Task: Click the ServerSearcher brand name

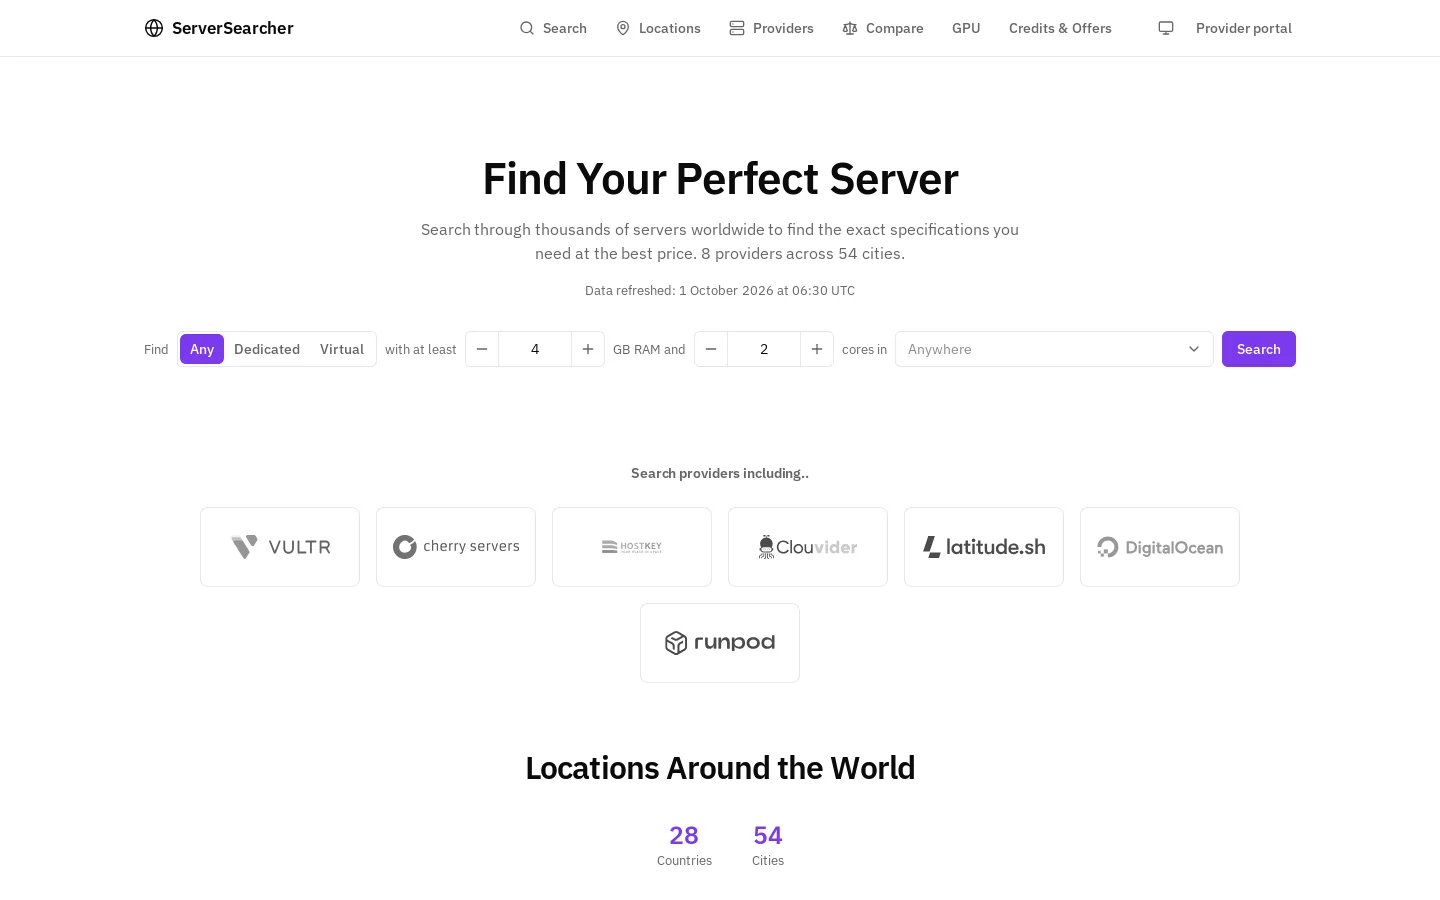Action: point(233,28)
